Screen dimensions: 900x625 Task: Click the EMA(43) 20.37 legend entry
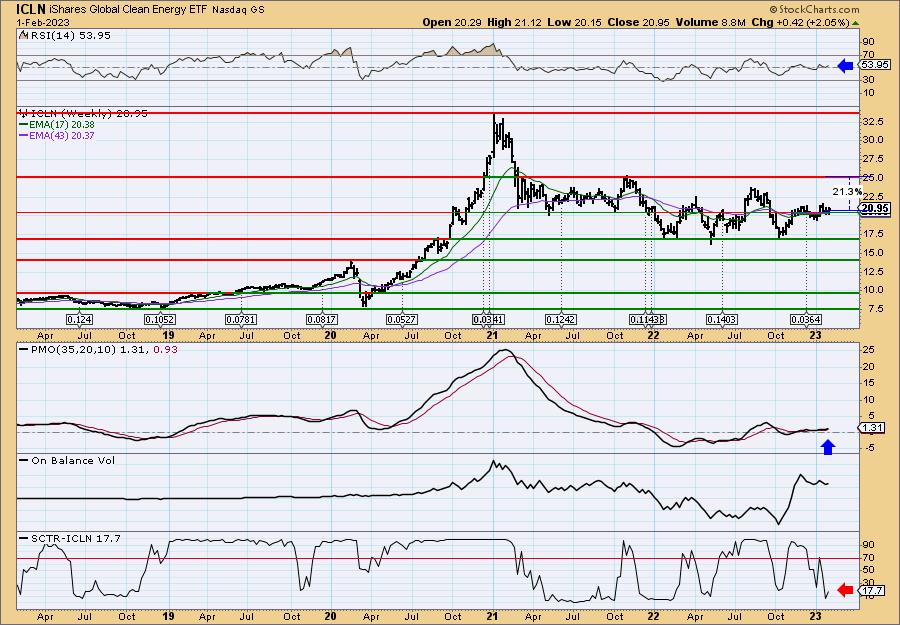57,135
